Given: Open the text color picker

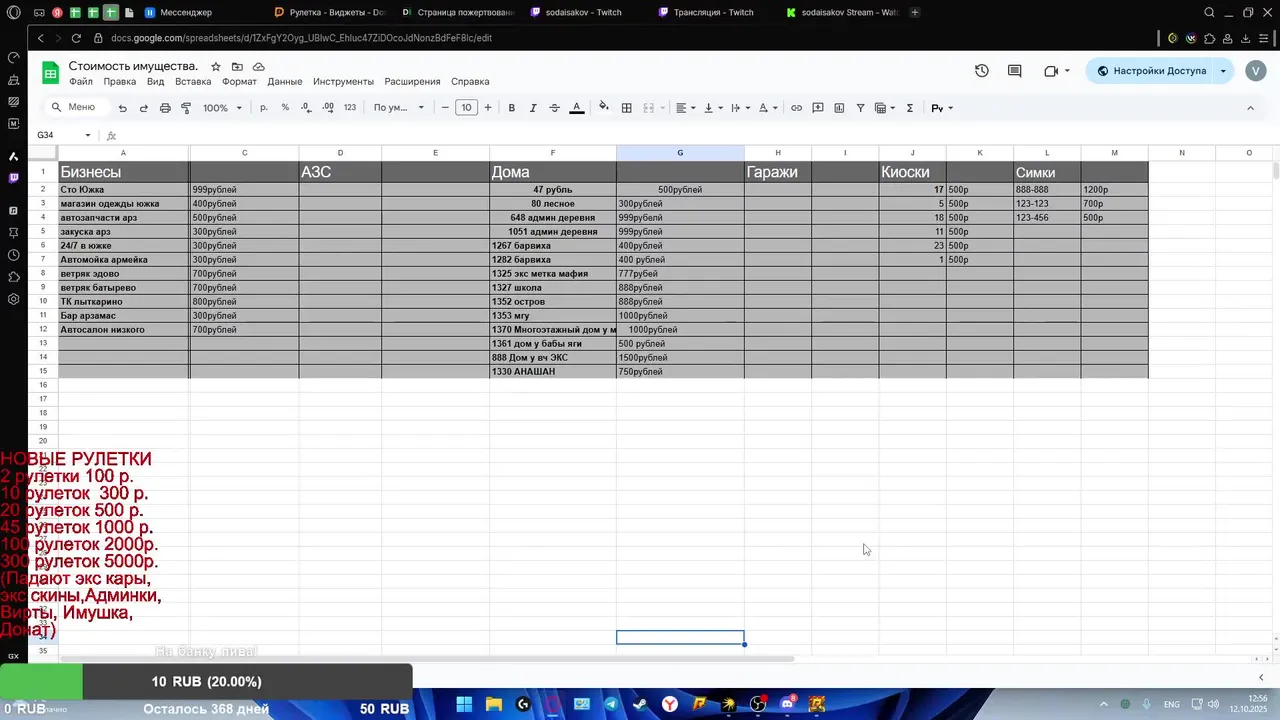Looking at the screenshot, I should (576, 108).
